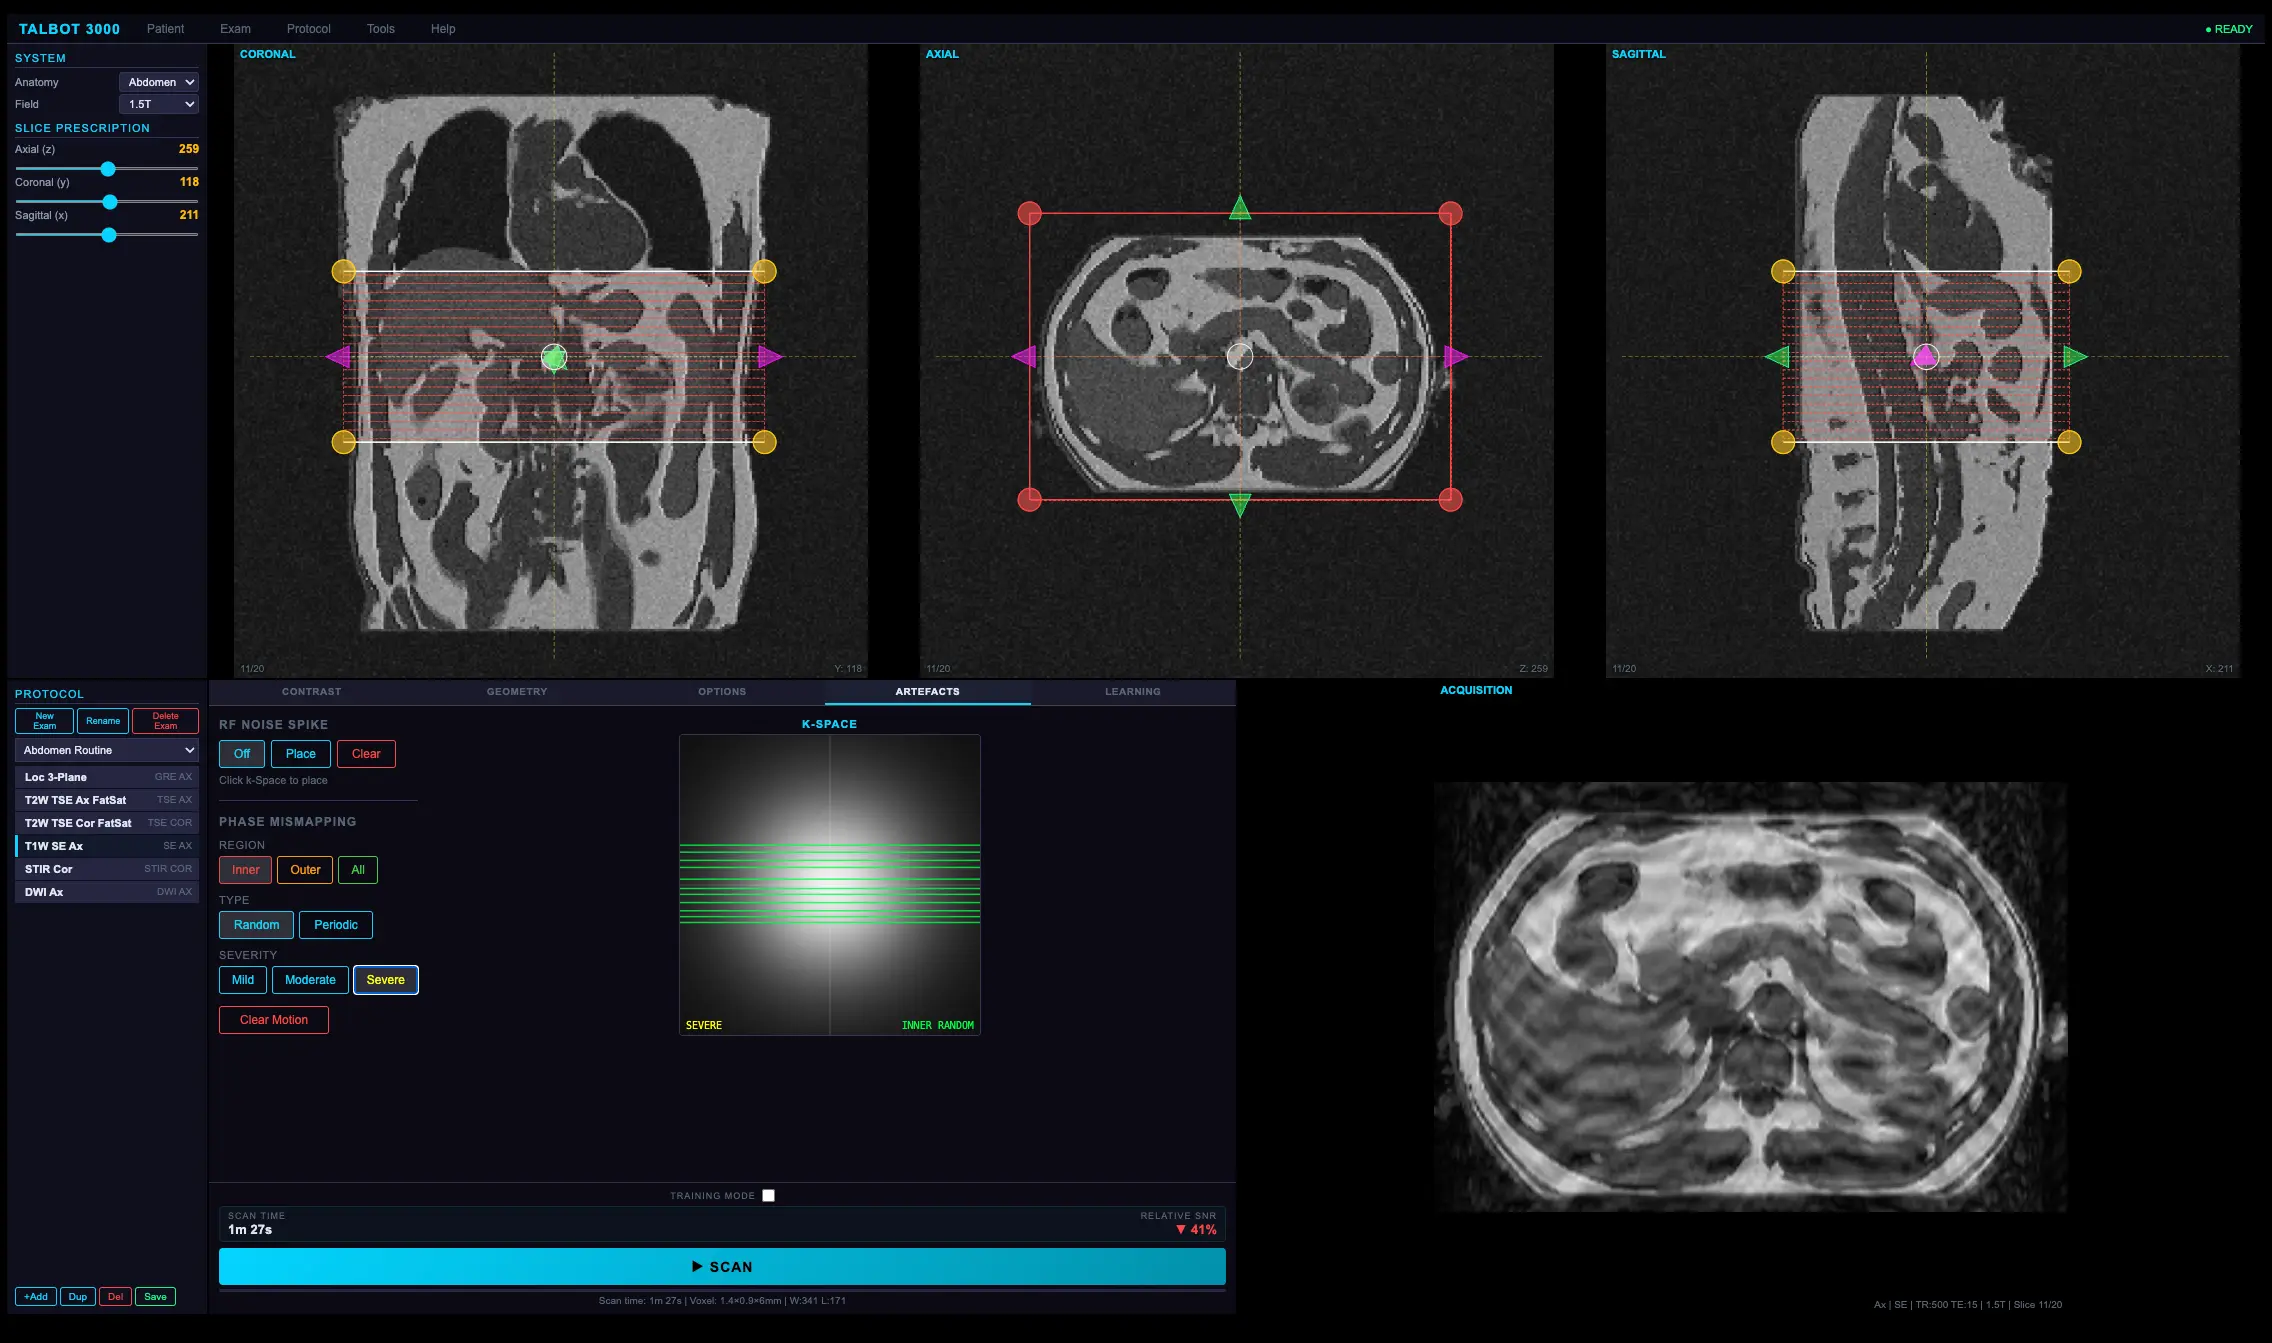Click right green arrow handle in Sagittal view

pos(2075,356)
